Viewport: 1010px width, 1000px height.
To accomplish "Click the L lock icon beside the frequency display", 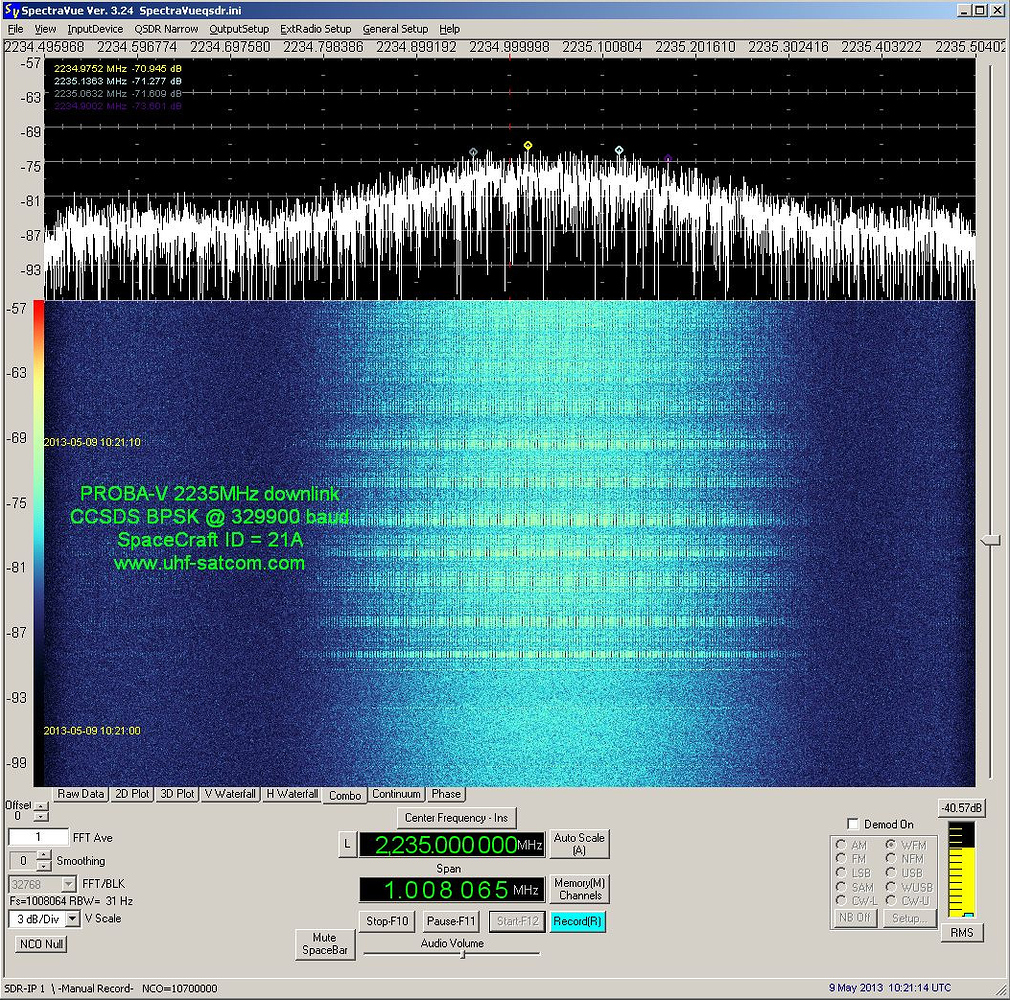I will point(348,843).
